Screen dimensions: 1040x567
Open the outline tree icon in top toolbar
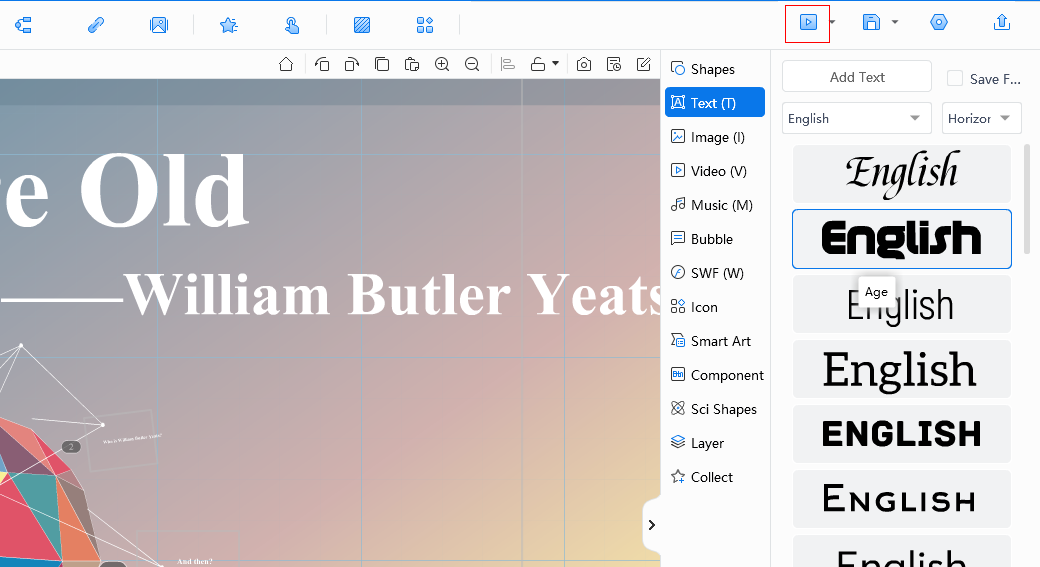(23, 25)
